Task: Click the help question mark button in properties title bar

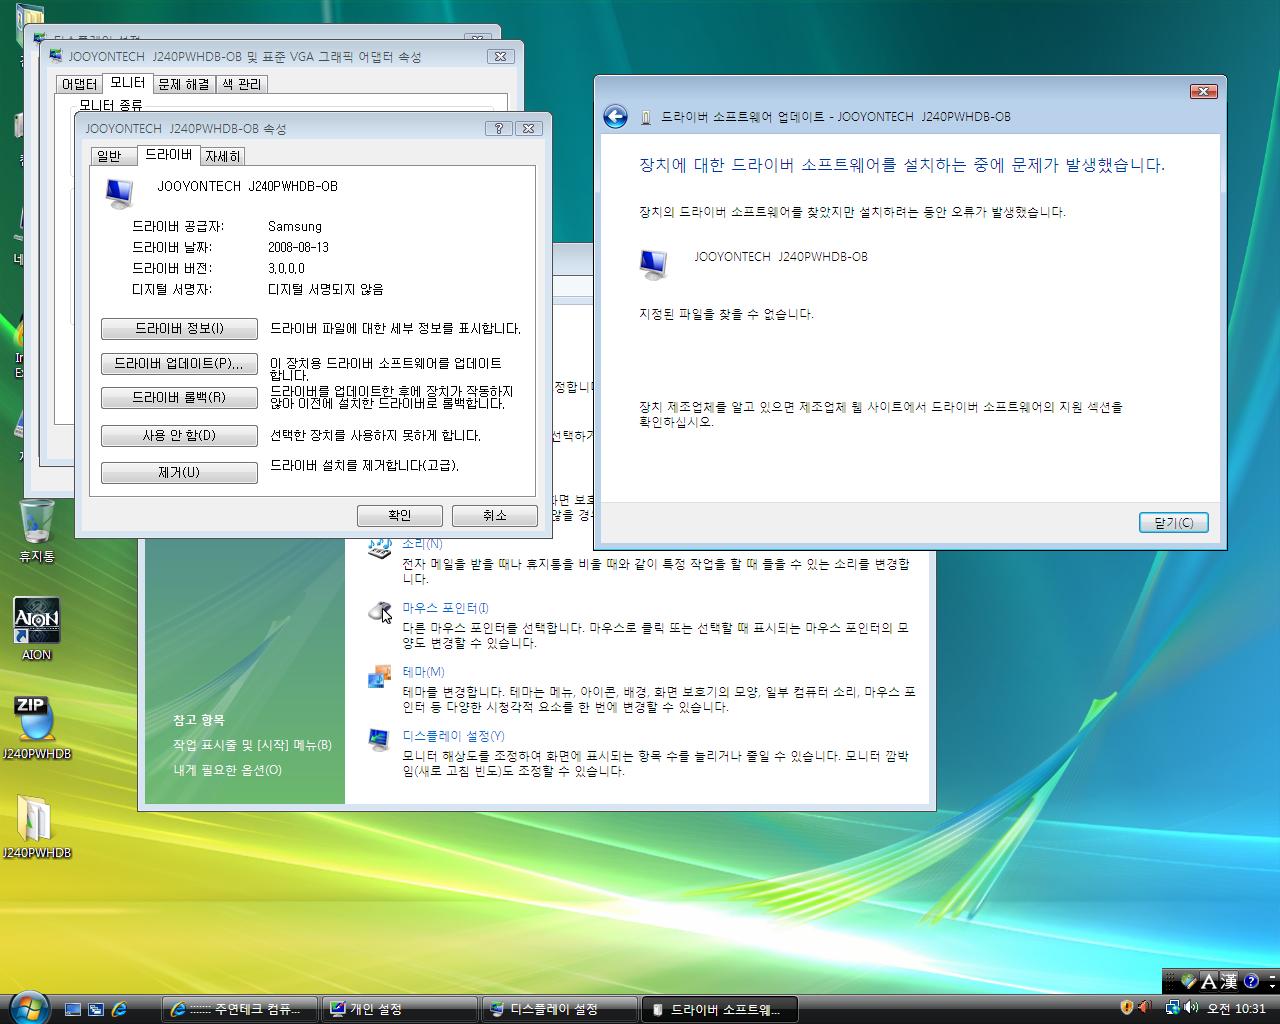Action: click(x=499, y=128)
